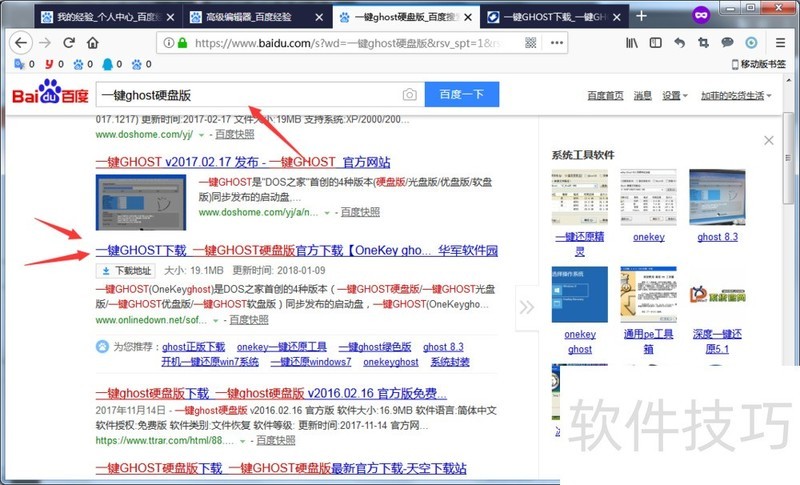Click the 百度首页 link in header

pyautogui.click(x=605, y=95)
